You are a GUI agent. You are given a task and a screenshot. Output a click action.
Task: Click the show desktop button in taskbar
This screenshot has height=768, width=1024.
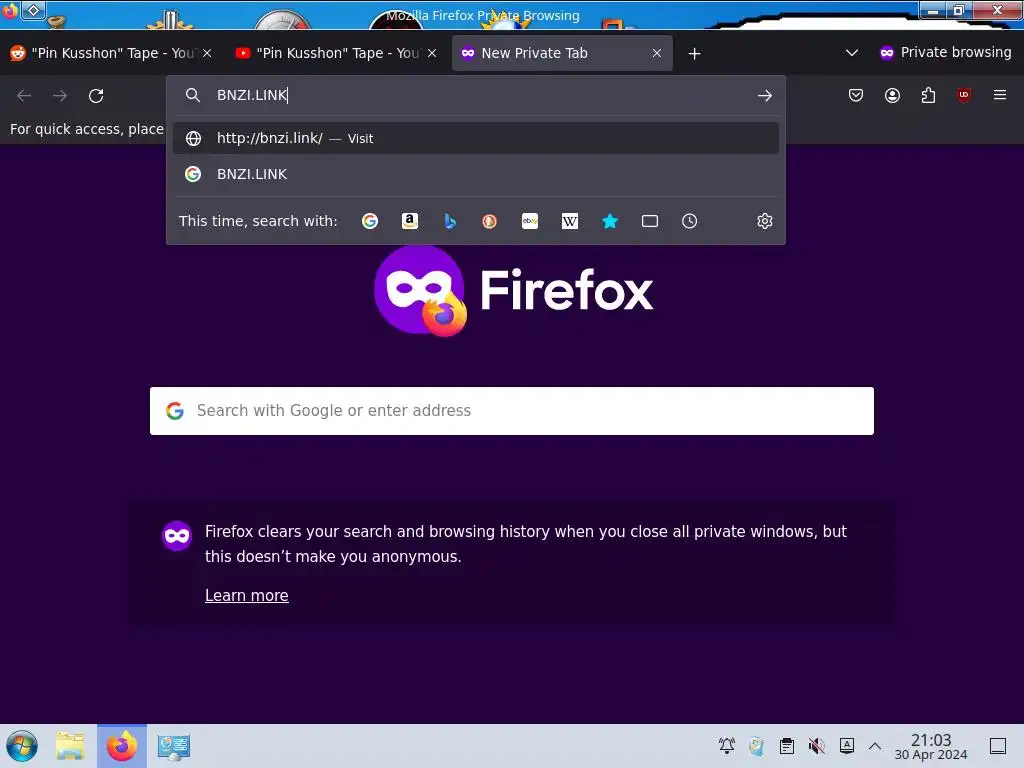(998, 746)
